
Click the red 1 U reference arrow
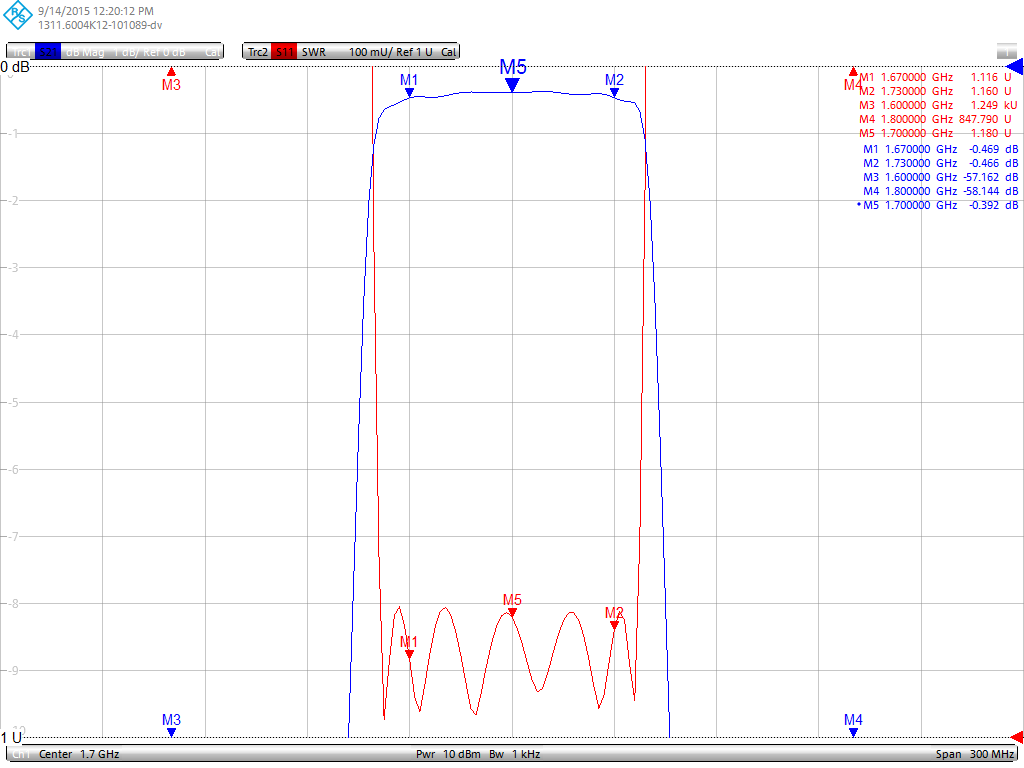(1017, 737)
